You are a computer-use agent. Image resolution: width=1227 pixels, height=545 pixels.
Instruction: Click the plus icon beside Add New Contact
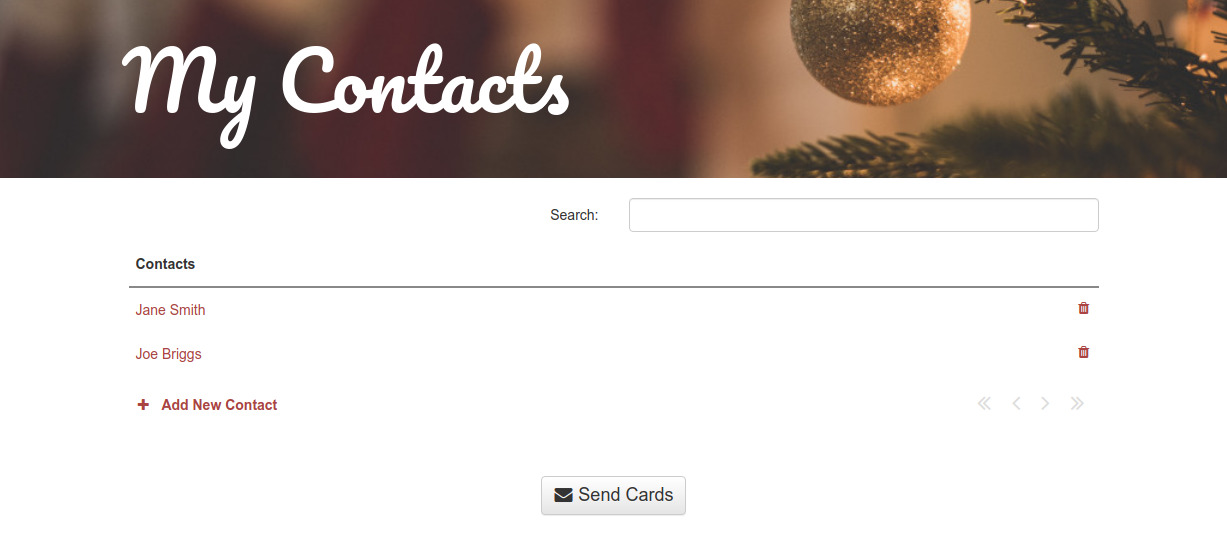click(143, 405)
